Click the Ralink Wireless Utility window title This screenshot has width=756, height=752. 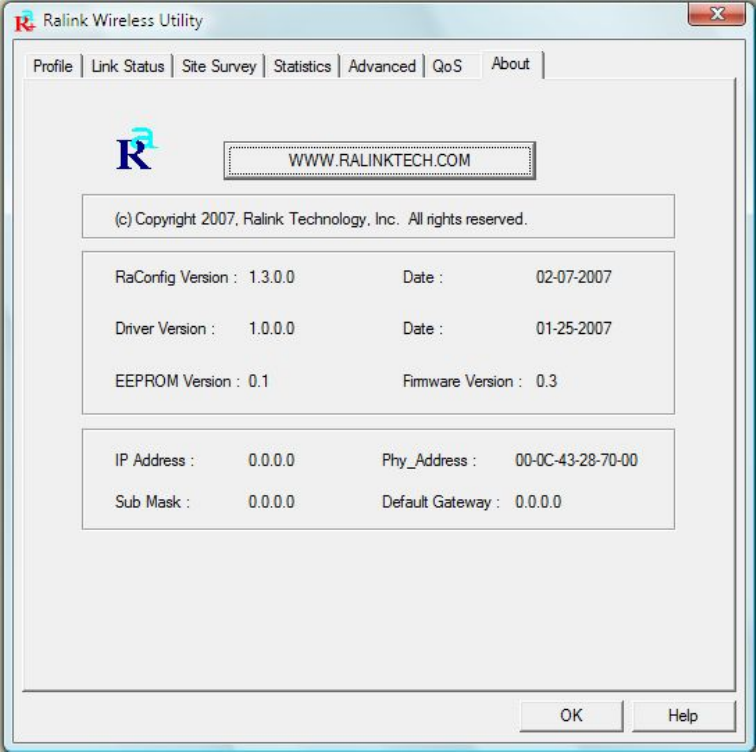(123, 21)
